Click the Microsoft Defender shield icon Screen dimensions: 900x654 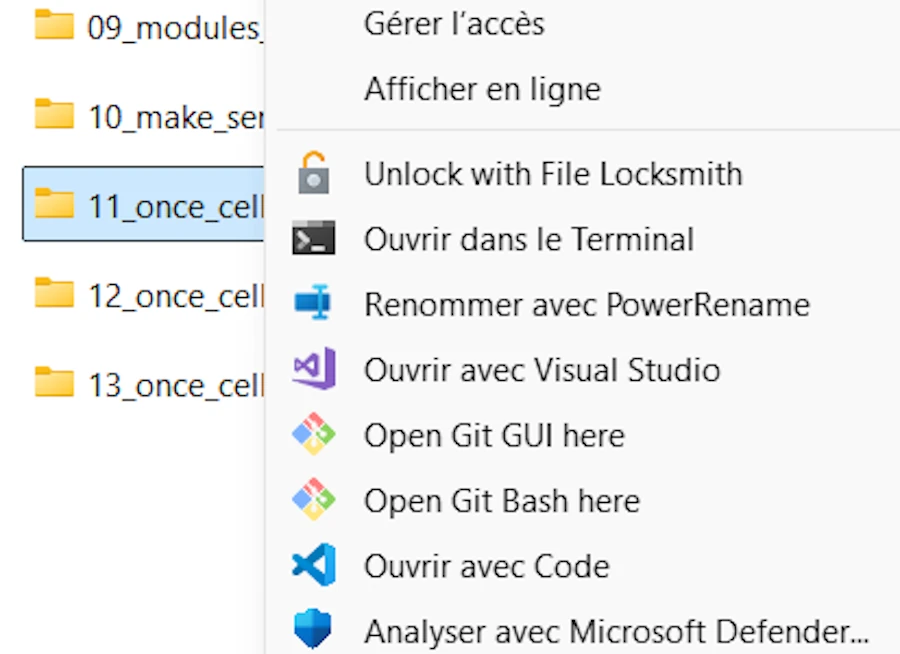point(313,629)
